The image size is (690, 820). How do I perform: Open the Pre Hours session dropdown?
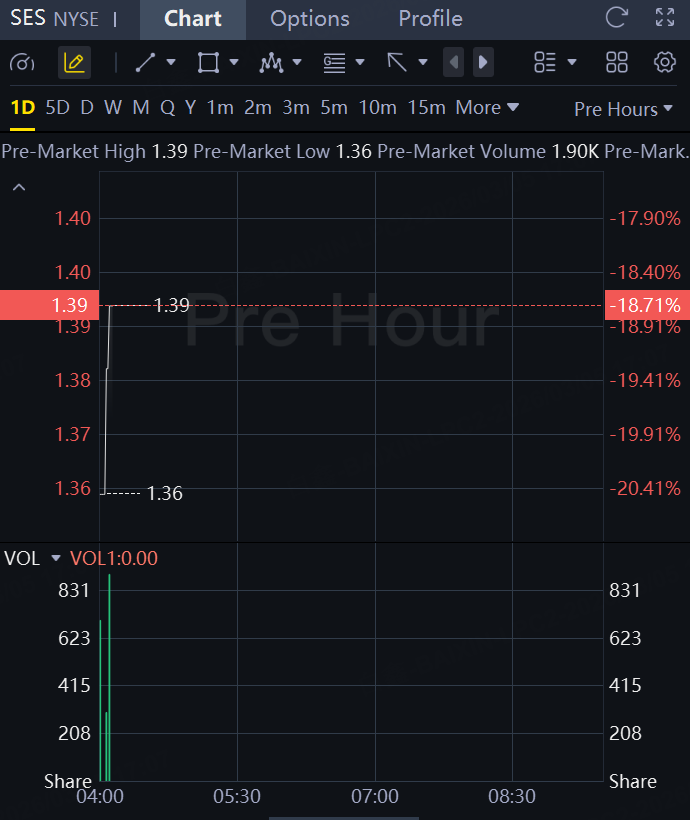[623, 109]
